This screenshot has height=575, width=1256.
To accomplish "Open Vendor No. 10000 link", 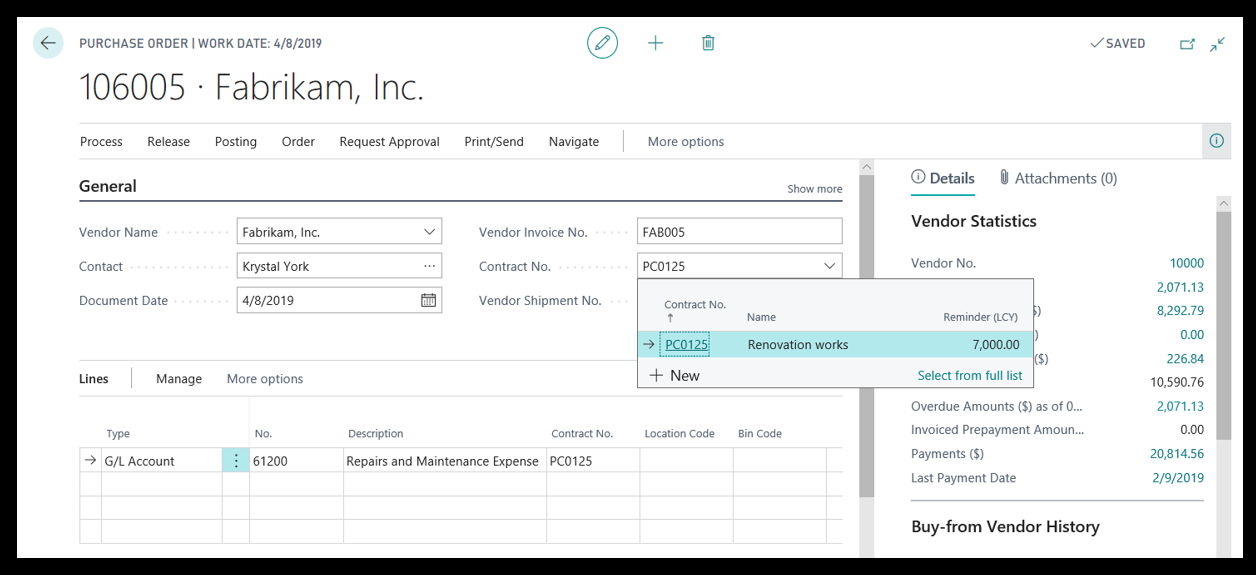I will (1186, 263).
